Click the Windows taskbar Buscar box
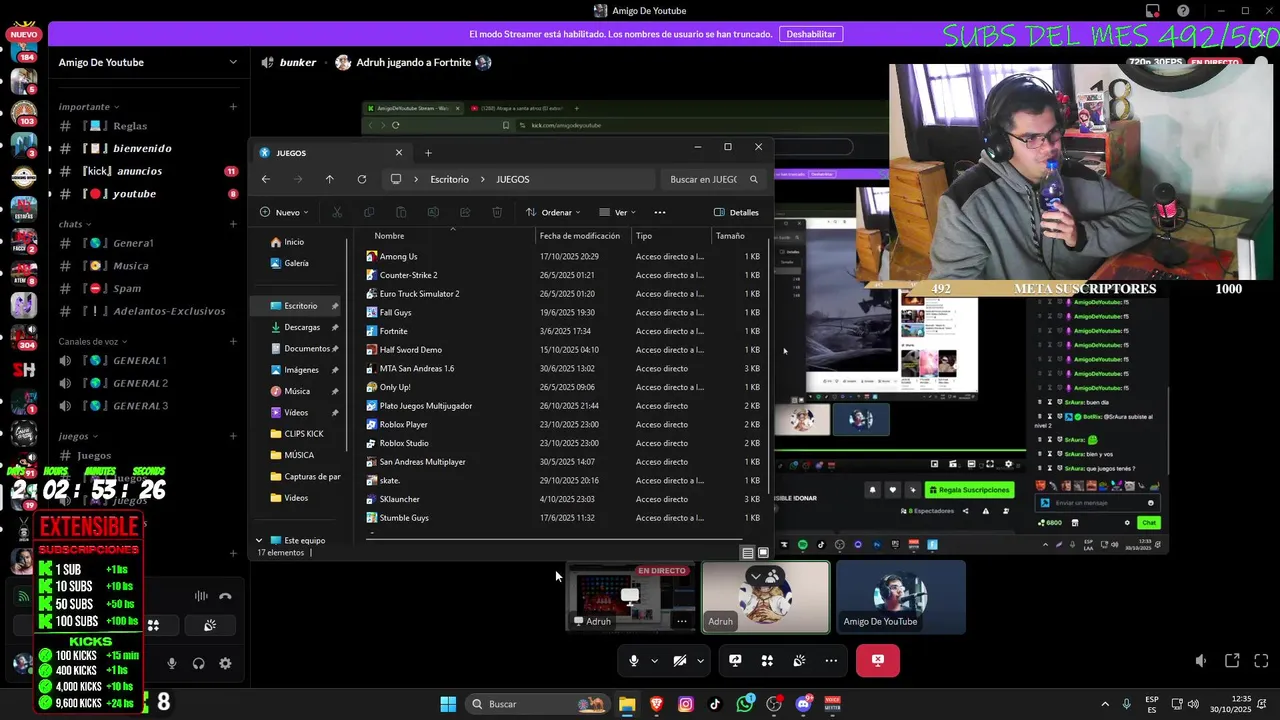Image resolution: width=1280 pixels, height=720 pixels. (x=536, y=704)
